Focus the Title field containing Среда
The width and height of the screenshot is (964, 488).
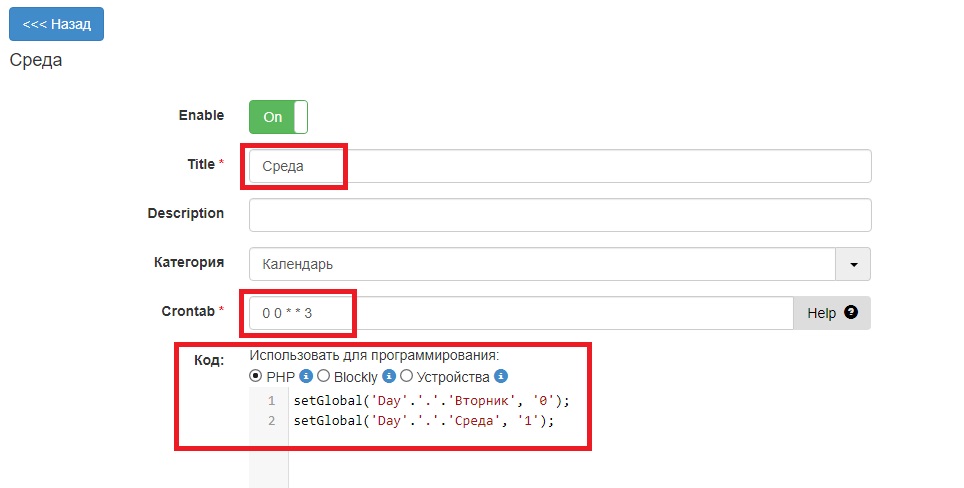[x=560, y=166]
